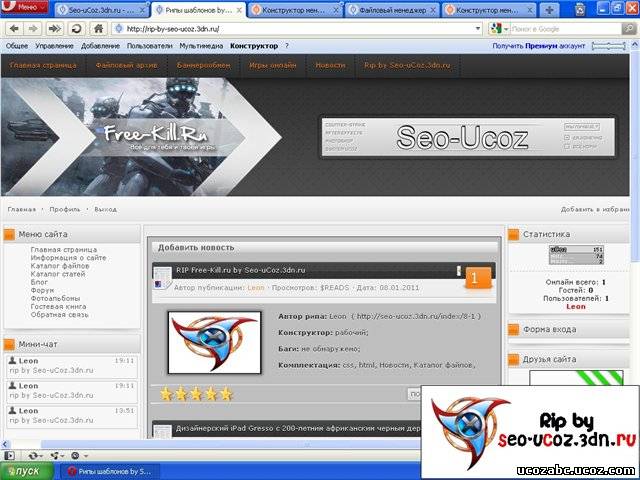Viewport: 640px width, 480px height.
Task: Open Игры онлайн in the site navigation
Action: click(x=273, y=65)
